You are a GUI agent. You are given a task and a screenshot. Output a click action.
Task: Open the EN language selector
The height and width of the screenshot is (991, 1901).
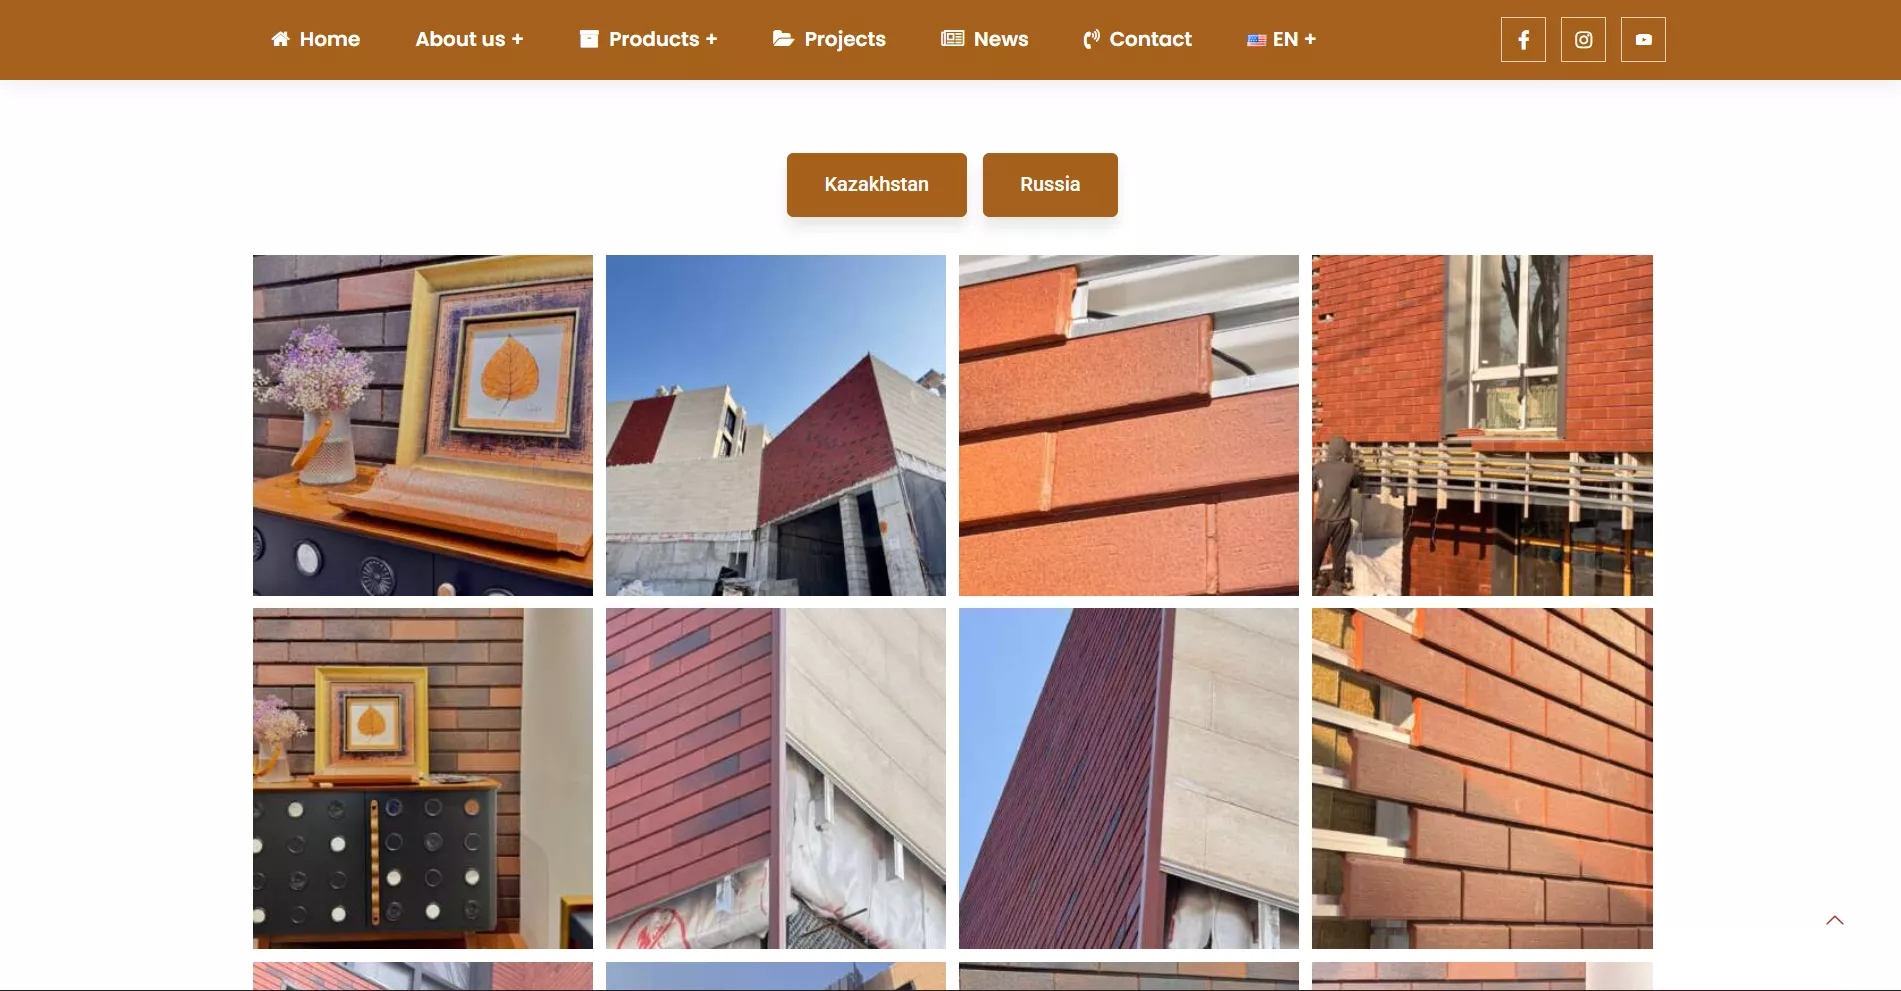tap(1281, 39)
